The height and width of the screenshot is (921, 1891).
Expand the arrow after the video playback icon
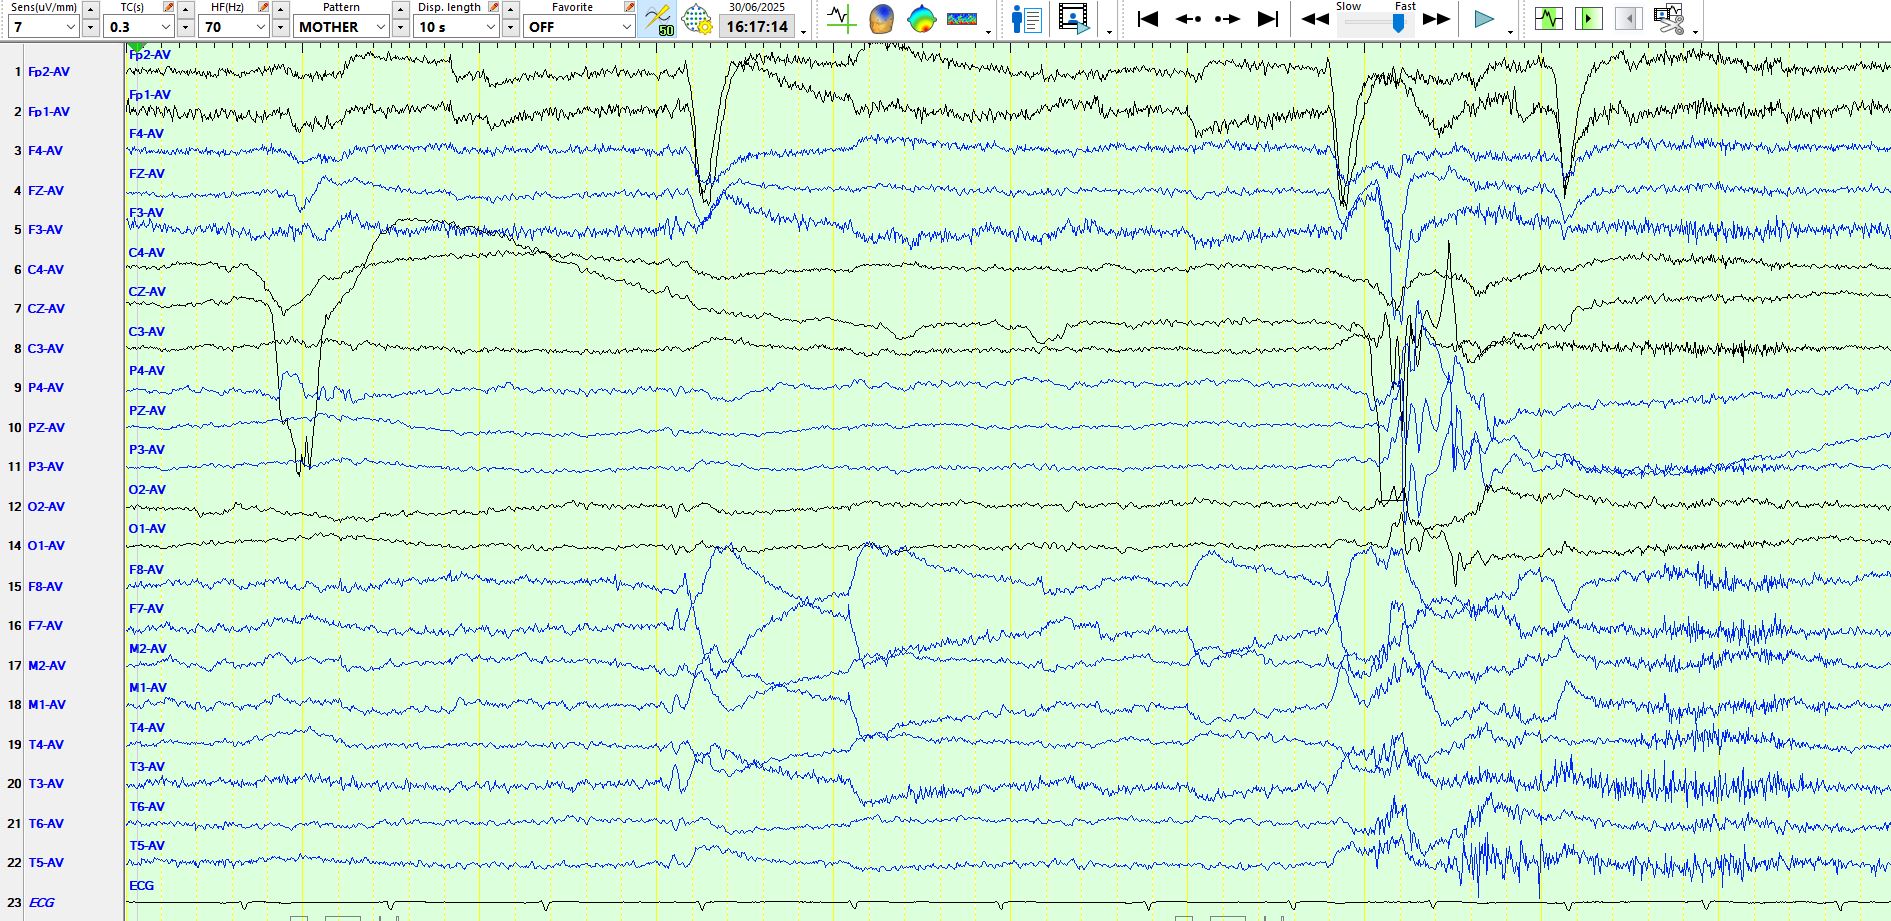click(x=1109, y=31)
